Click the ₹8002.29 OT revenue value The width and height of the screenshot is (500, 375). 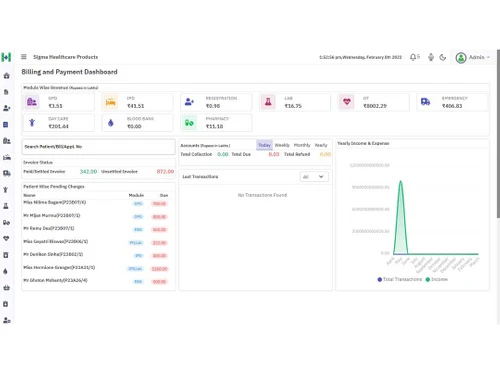click(x=375, y=106)
